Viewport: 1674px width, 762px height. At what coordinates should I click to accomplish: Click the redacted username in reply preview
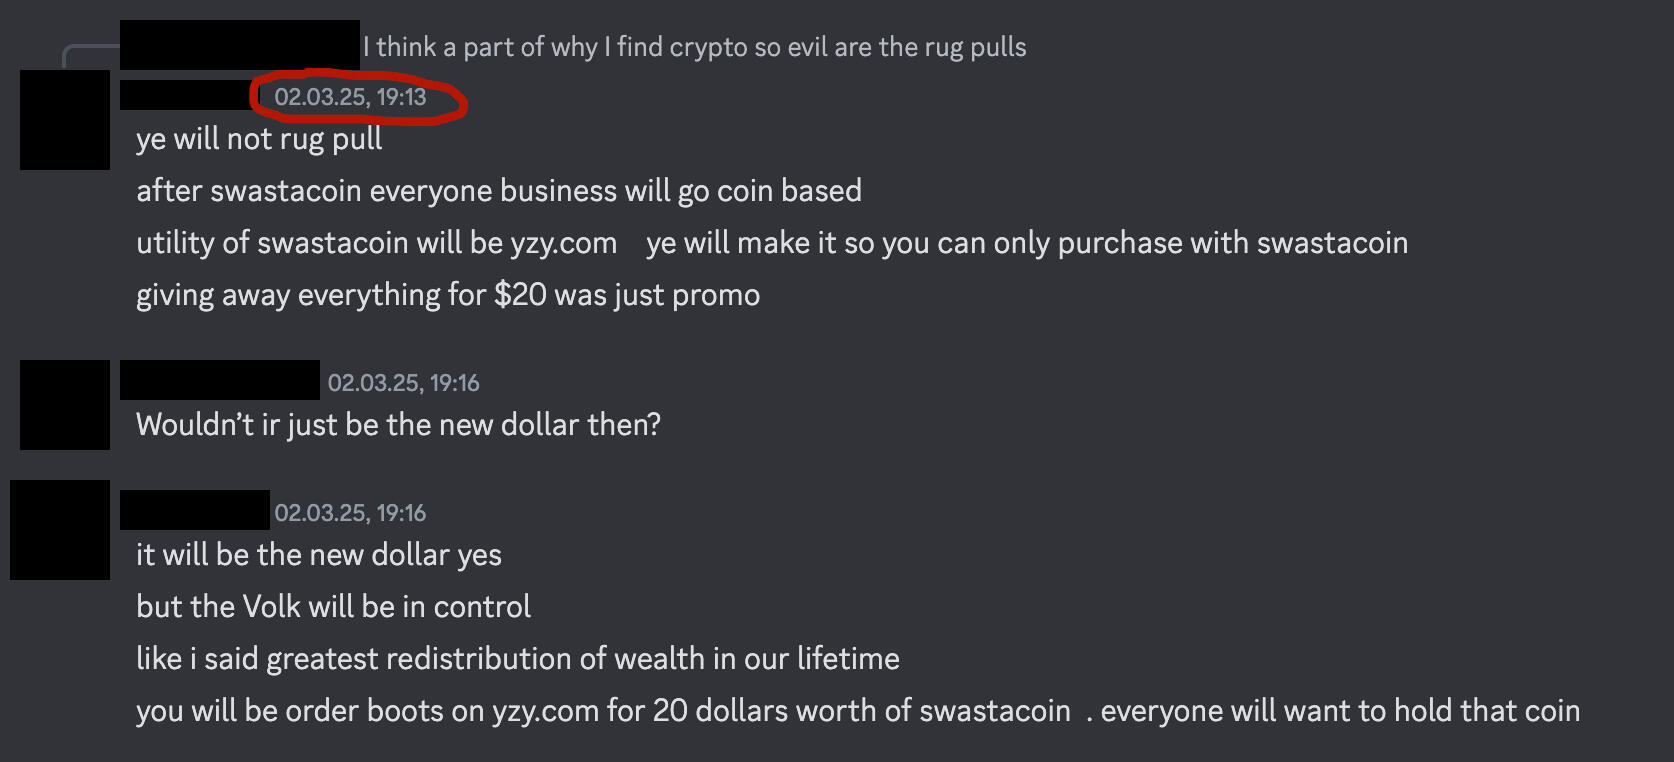pos(239,45)
